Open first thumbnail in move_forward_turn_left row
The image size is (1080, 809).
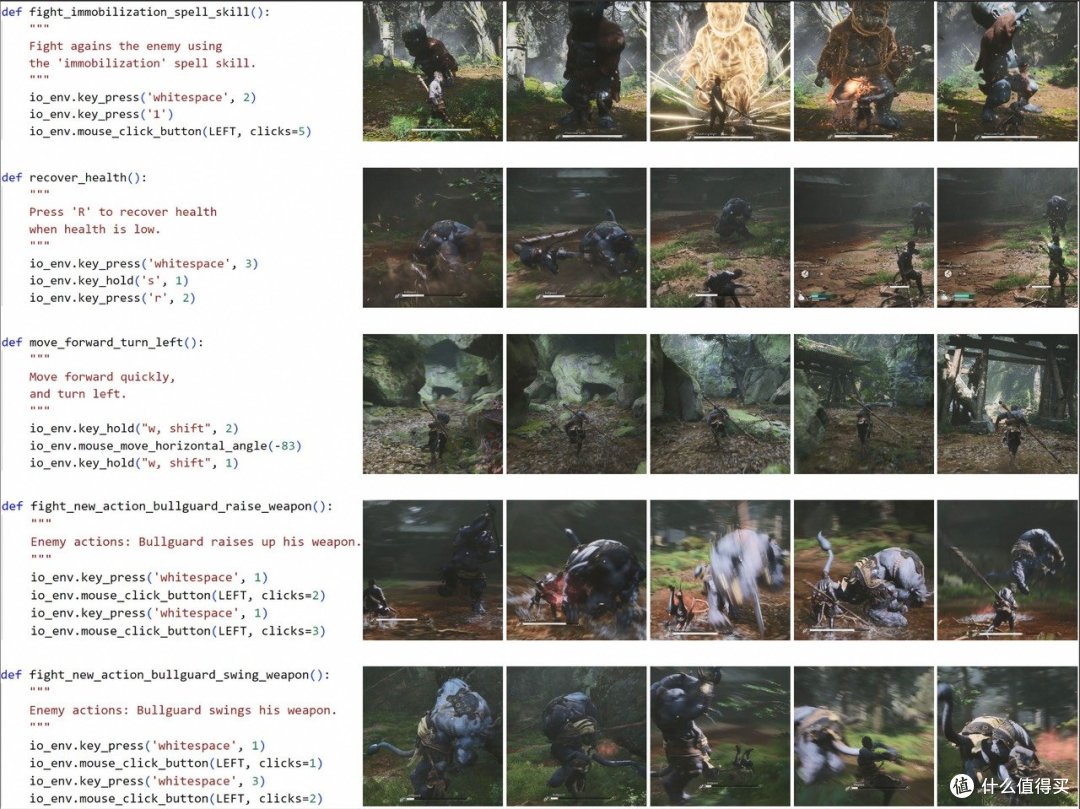[433, 404]
